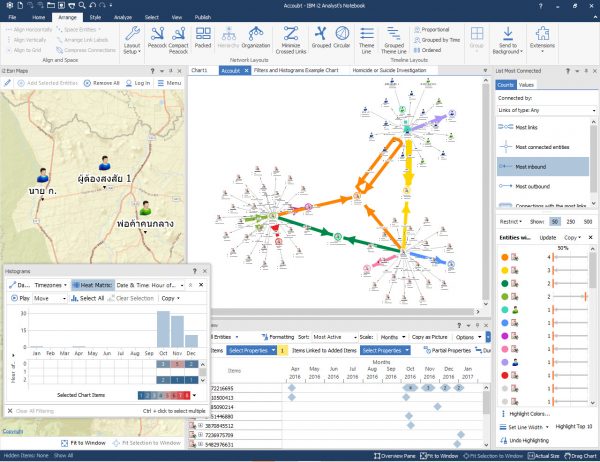Apply the Grouped Theme Line layout
The height and width of the screenshot is (462, 600).
pos(394,40)
